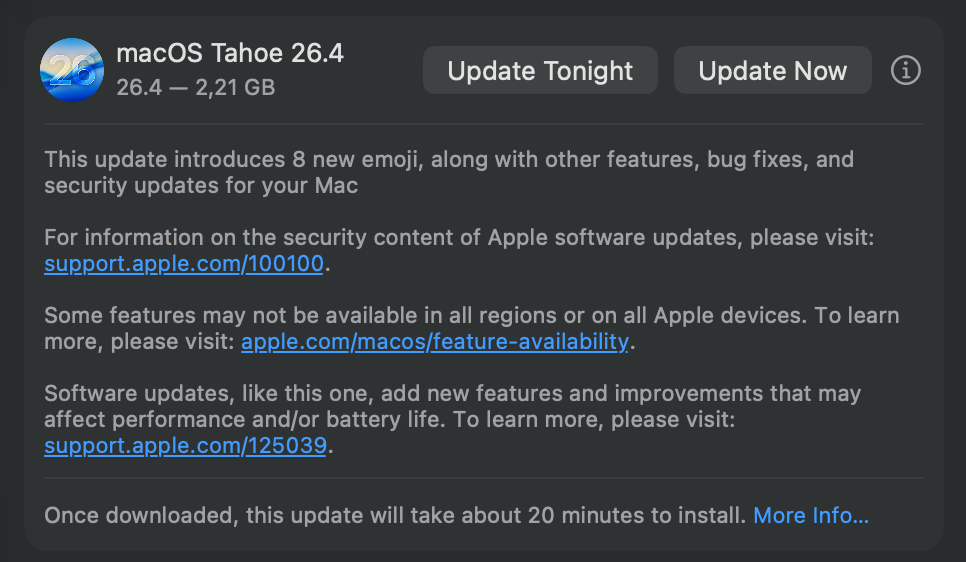Visit the apple.com/macos/feature-availability link
This screenshot has height=562, width=966.
(435, 342)
